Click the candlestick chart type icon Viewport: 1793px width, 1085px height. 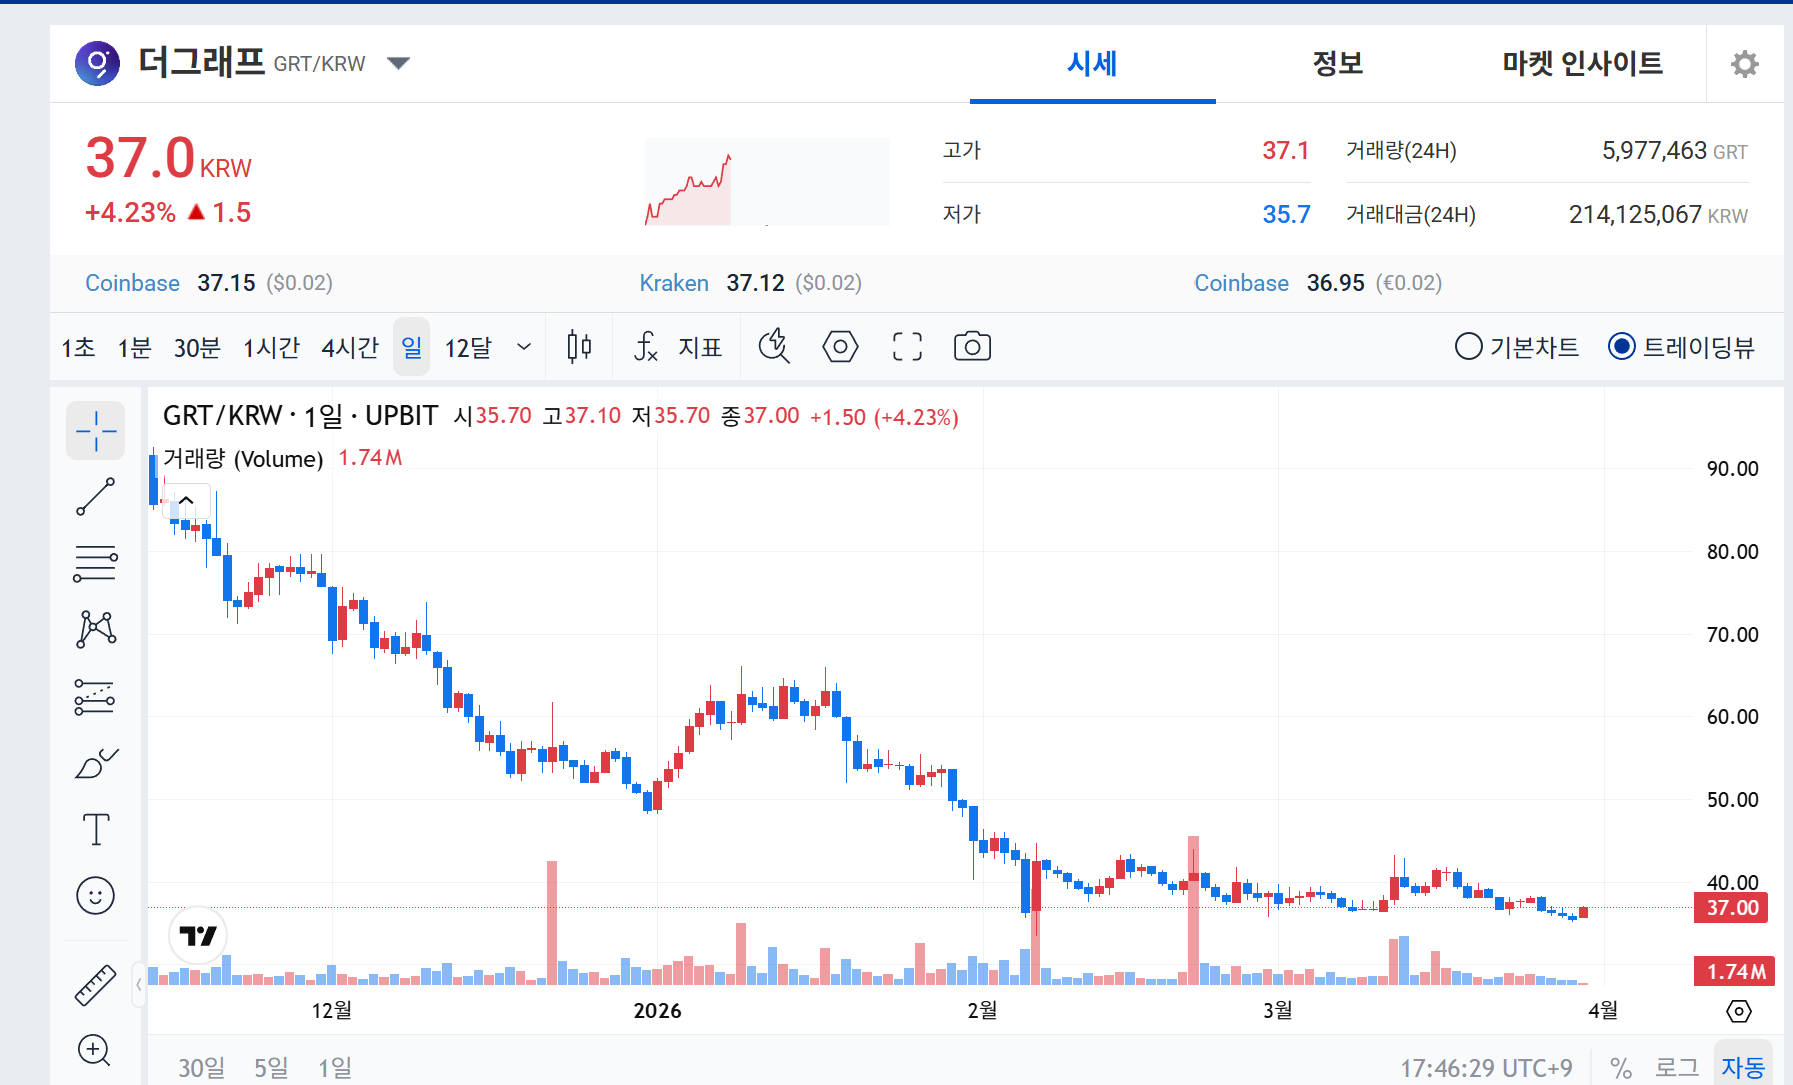[x=579, y=347]
